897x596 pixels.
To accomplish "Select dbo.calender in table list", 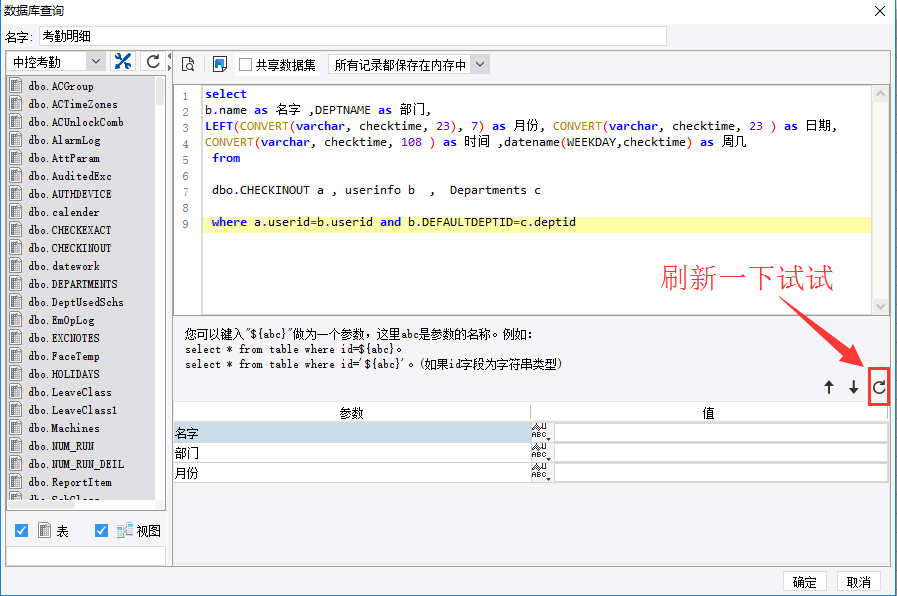I will tap(63, 212).
